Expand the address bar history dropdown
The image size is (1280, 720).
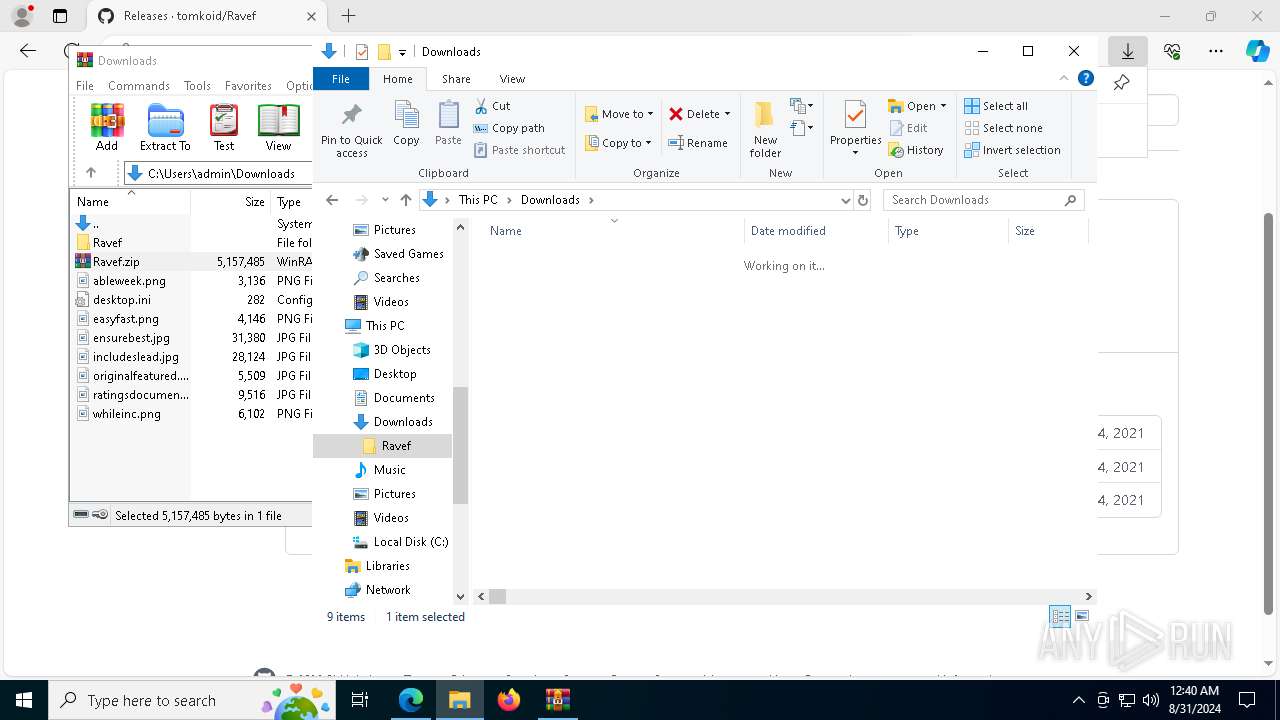(846, 200)
